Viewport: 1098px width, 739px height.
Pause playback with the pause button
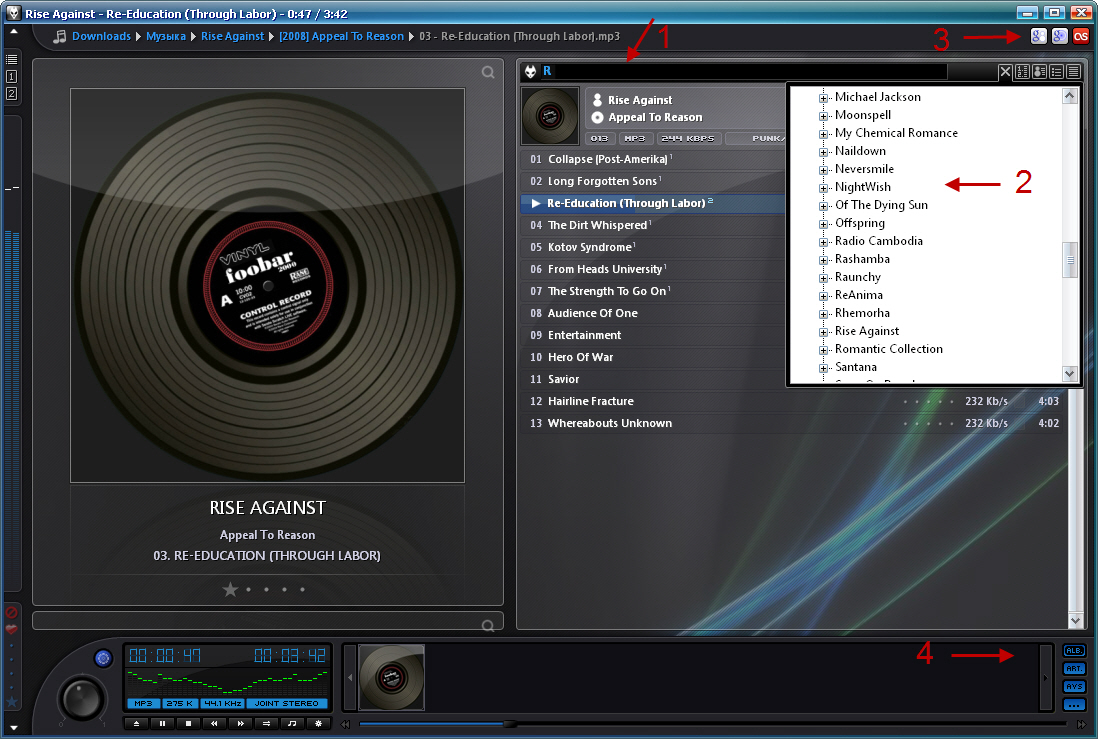[162, 723]
